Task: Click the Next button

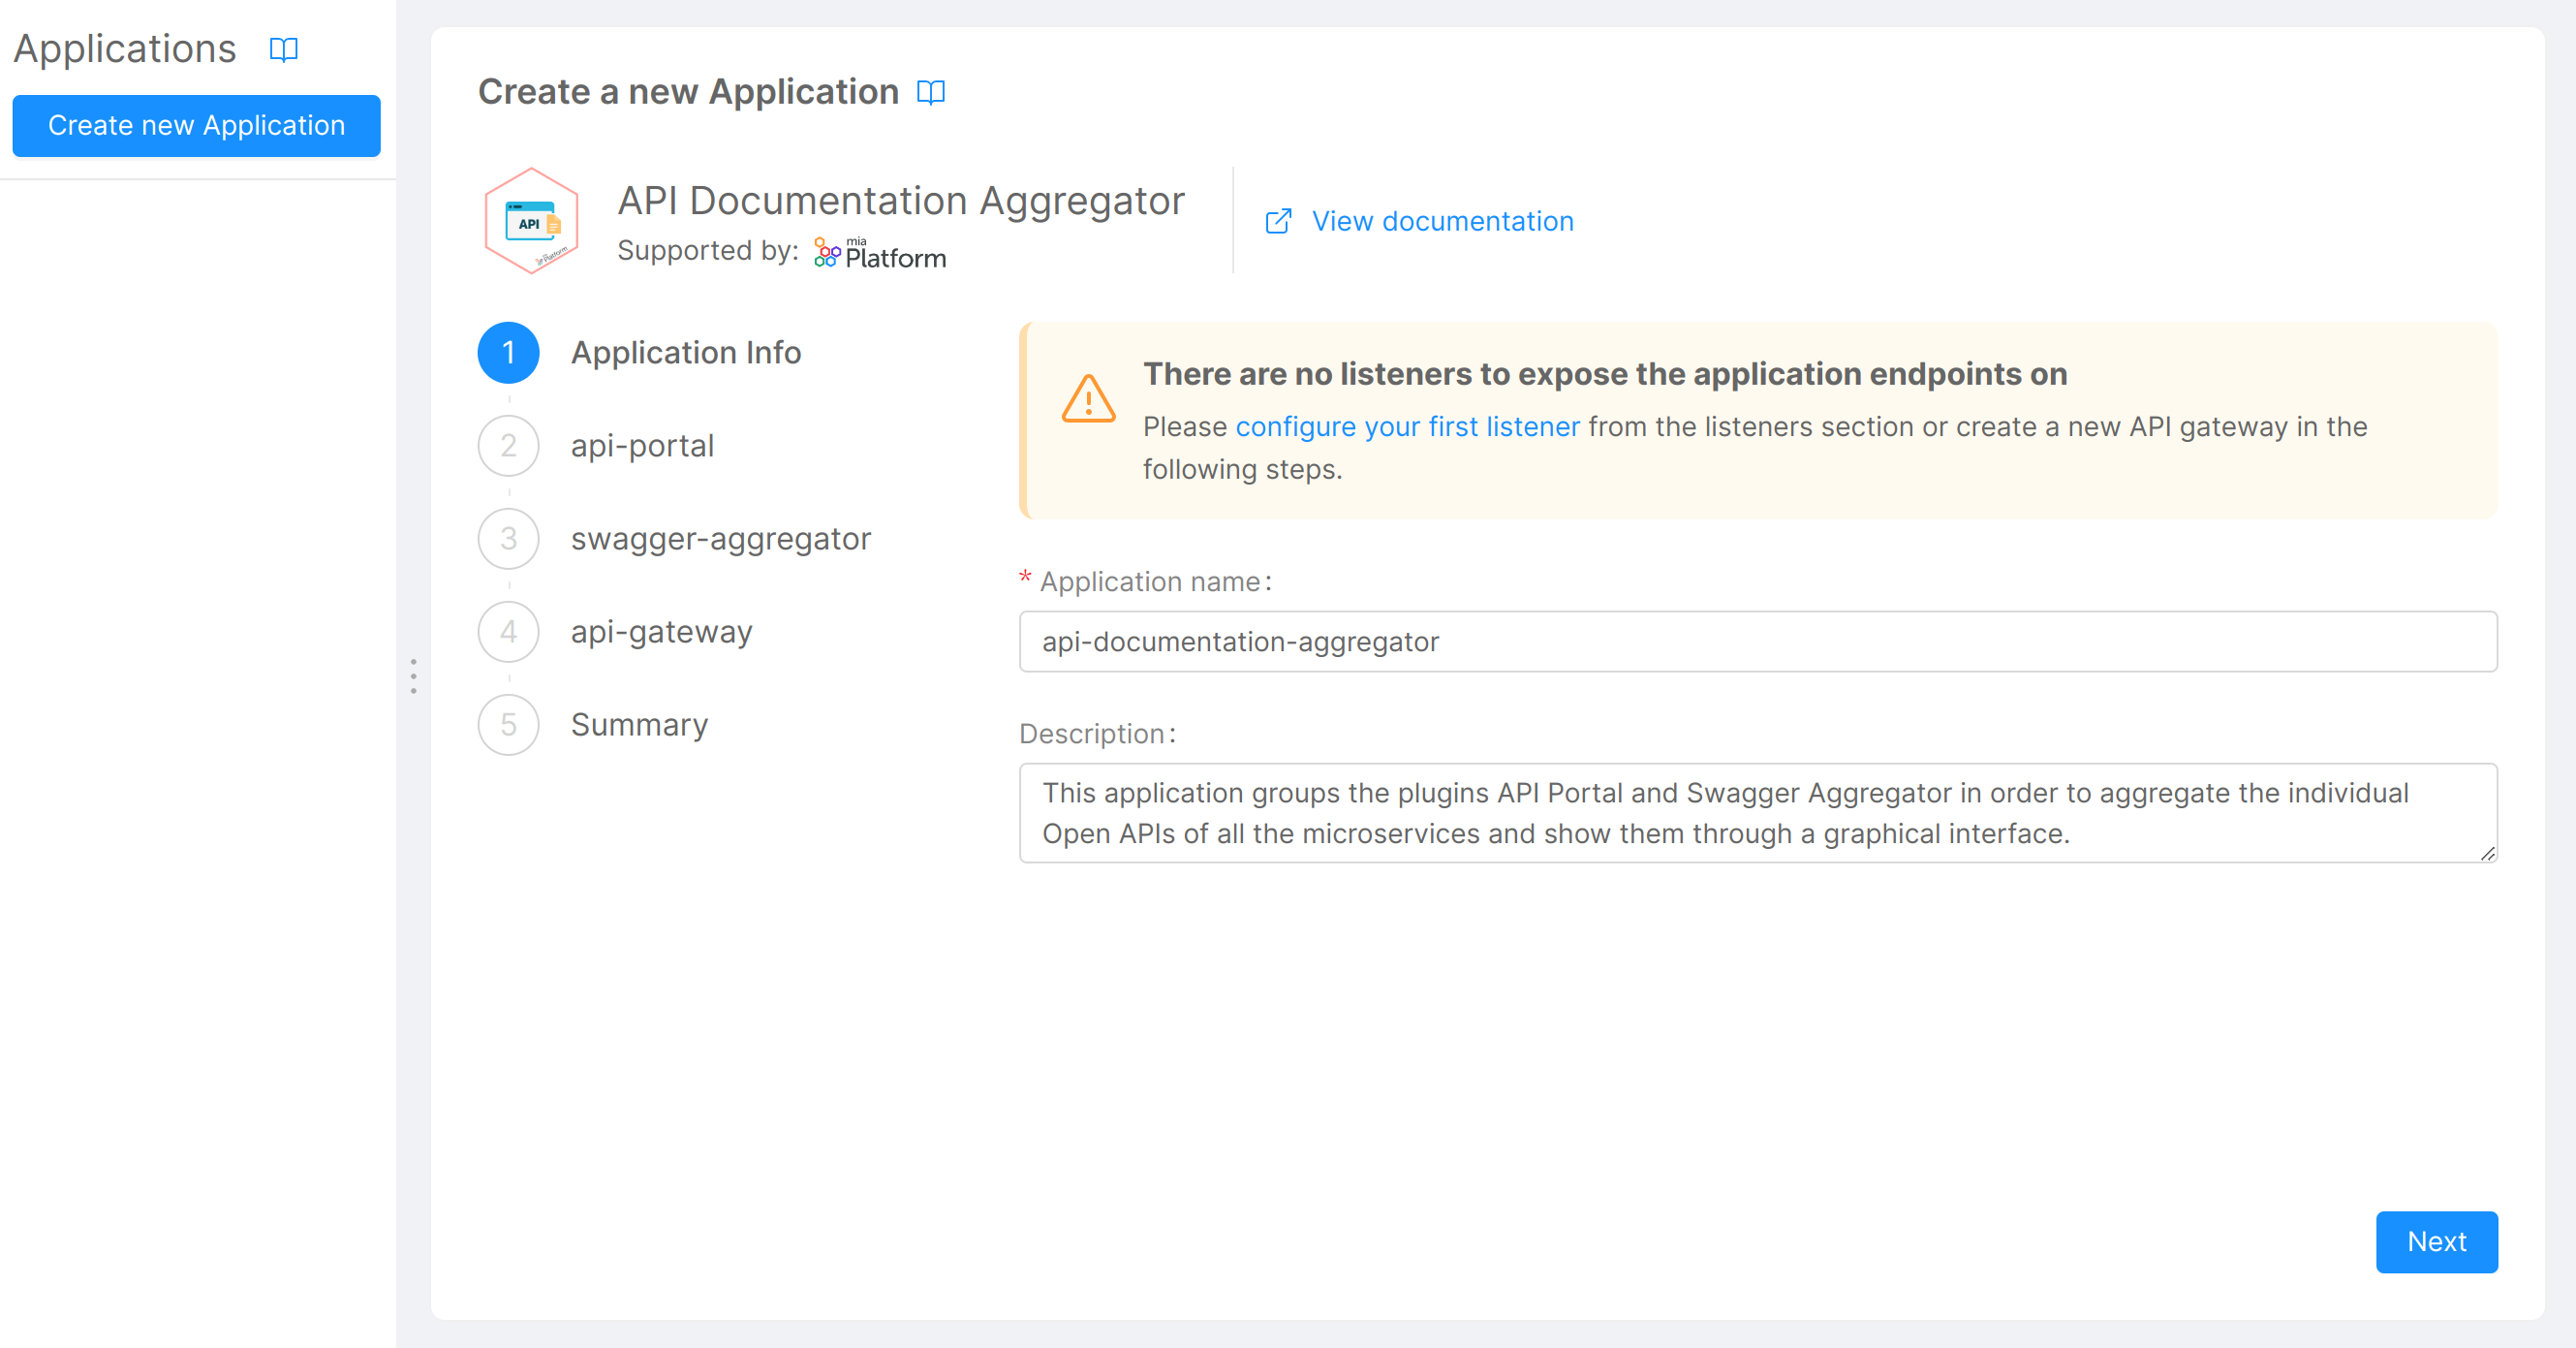Action: (x=2437, y=1242)
